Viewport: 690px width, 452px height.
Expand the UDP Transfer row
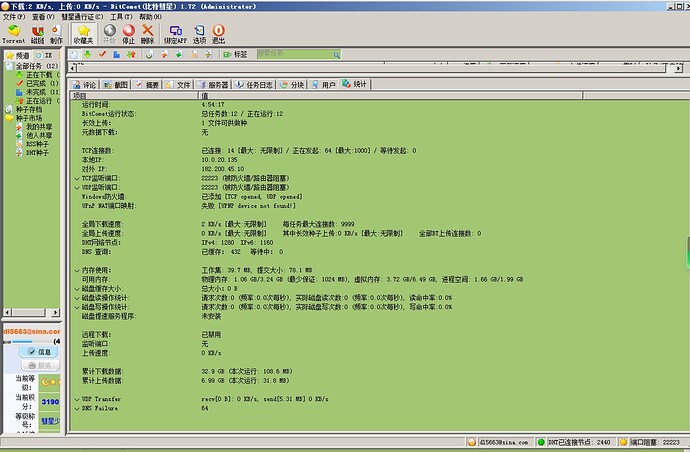pyautogui.click(x=76, y=398)
